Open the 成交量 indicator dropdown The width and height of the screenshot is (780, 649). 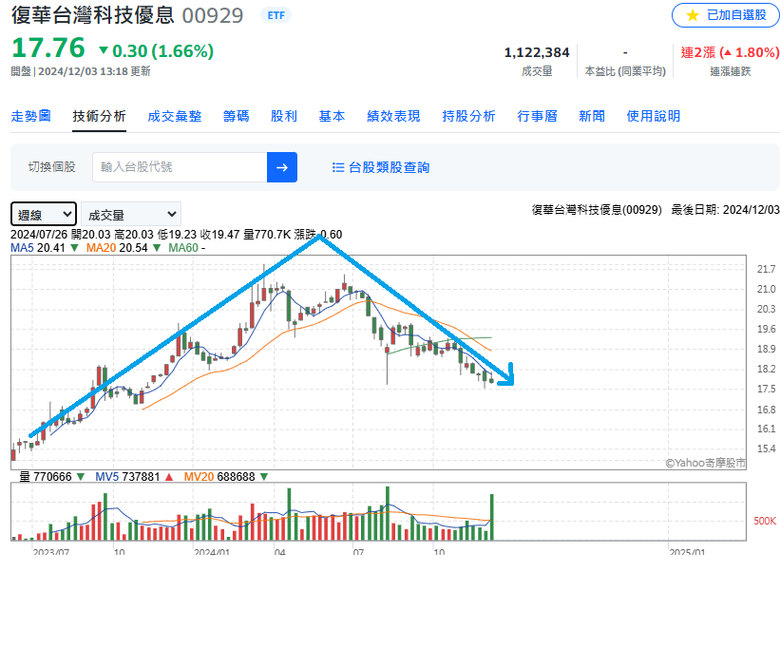click(x=131, y=214)
